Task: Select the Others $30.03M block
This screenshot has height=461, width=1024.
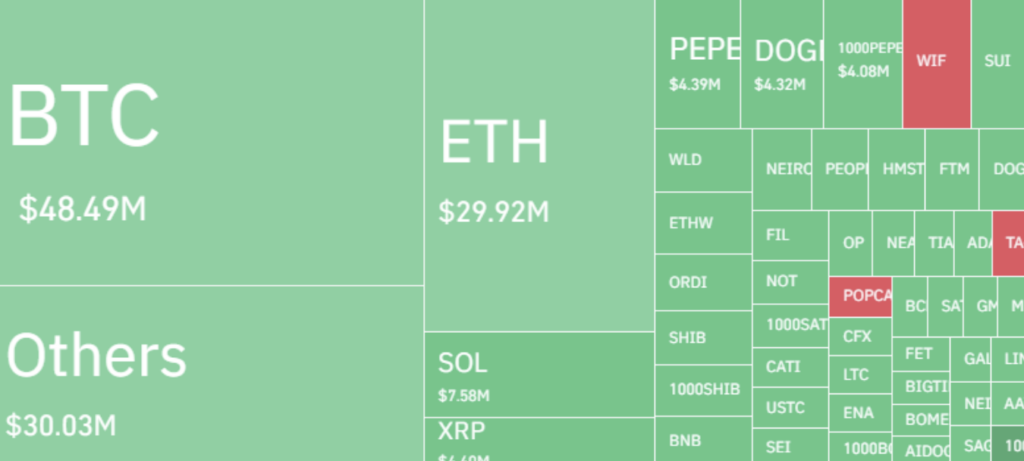Action: (x=211, y=373)
